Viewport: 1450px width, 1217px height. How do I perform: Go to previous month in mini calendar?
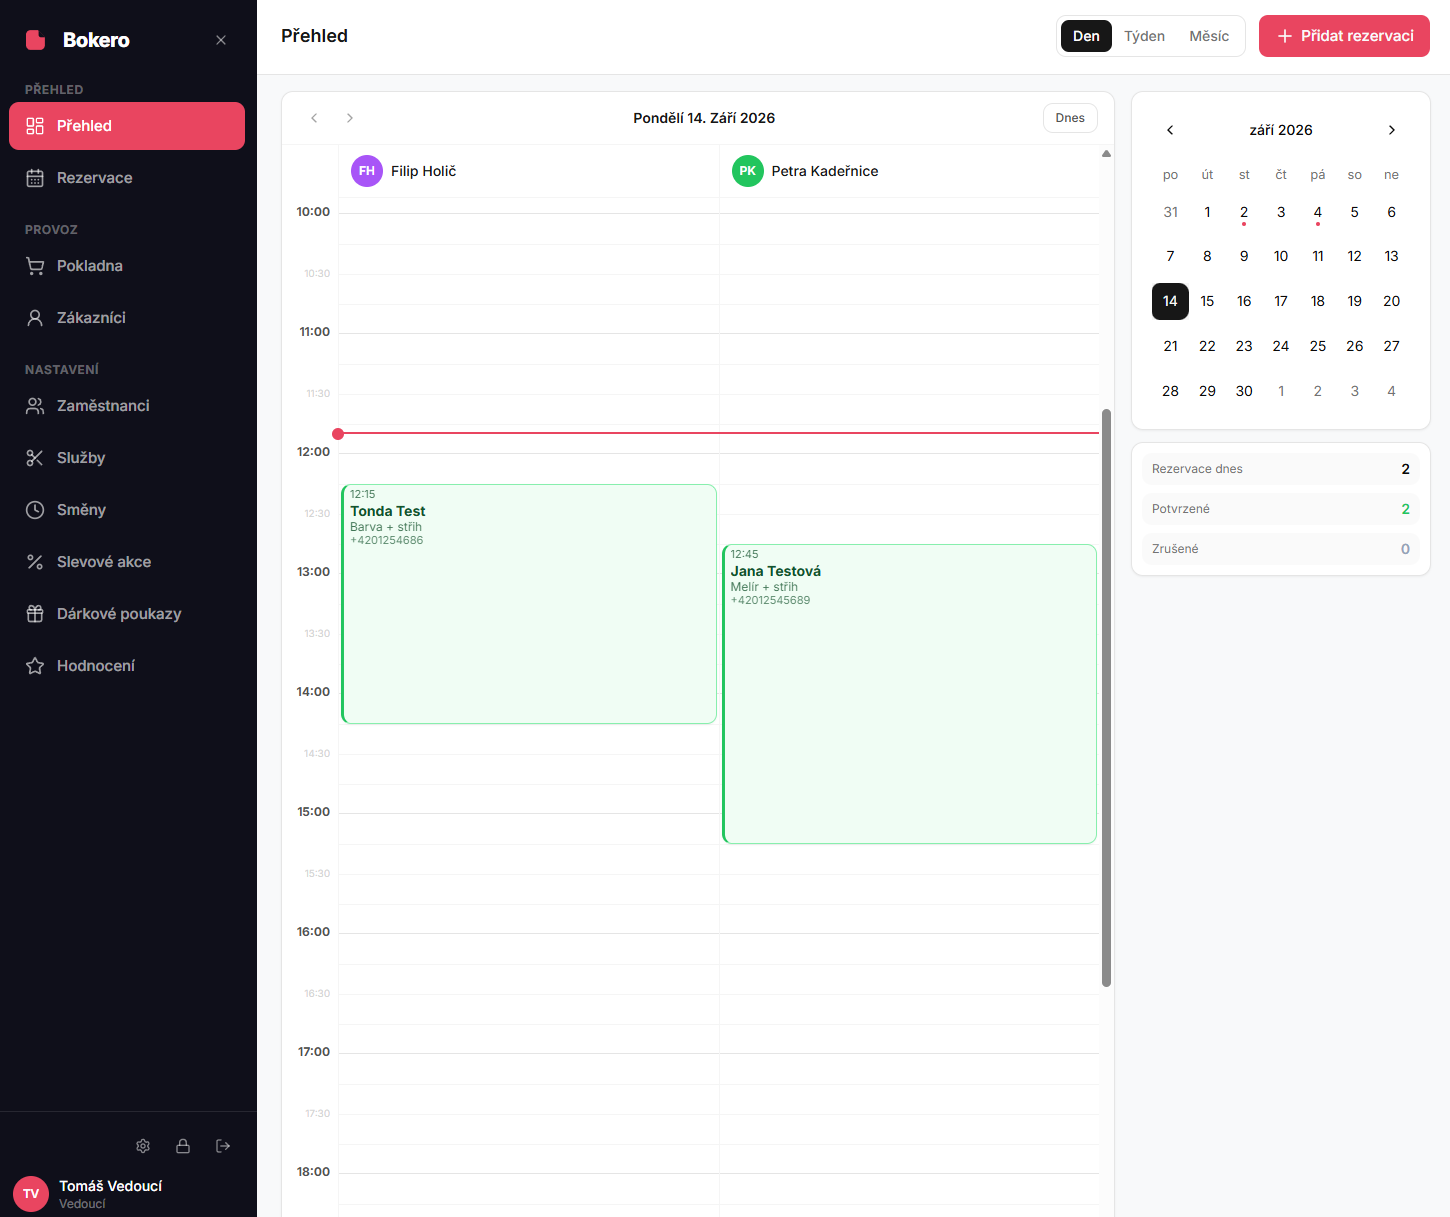pyautogui.click(x=1170, y=130)
